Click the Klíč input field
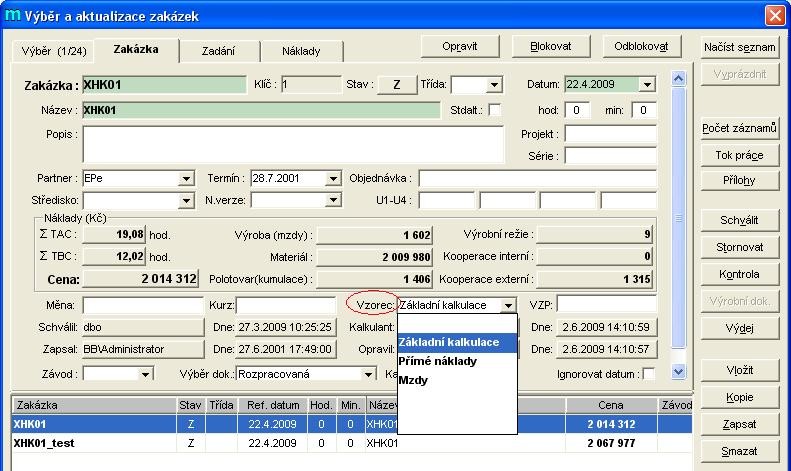This screenshot has width=791, height=471. (x=311, y=84)
